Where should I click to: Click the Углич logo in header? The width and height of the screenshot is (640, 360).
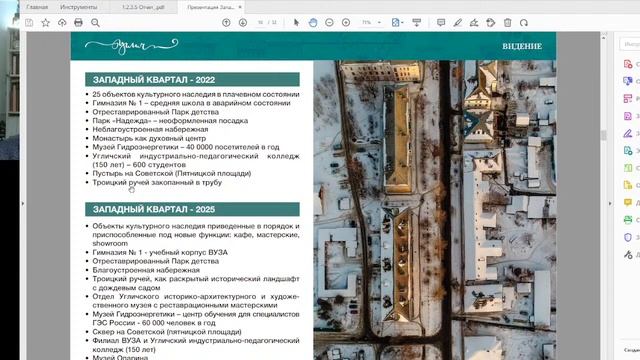click(131, 46)
